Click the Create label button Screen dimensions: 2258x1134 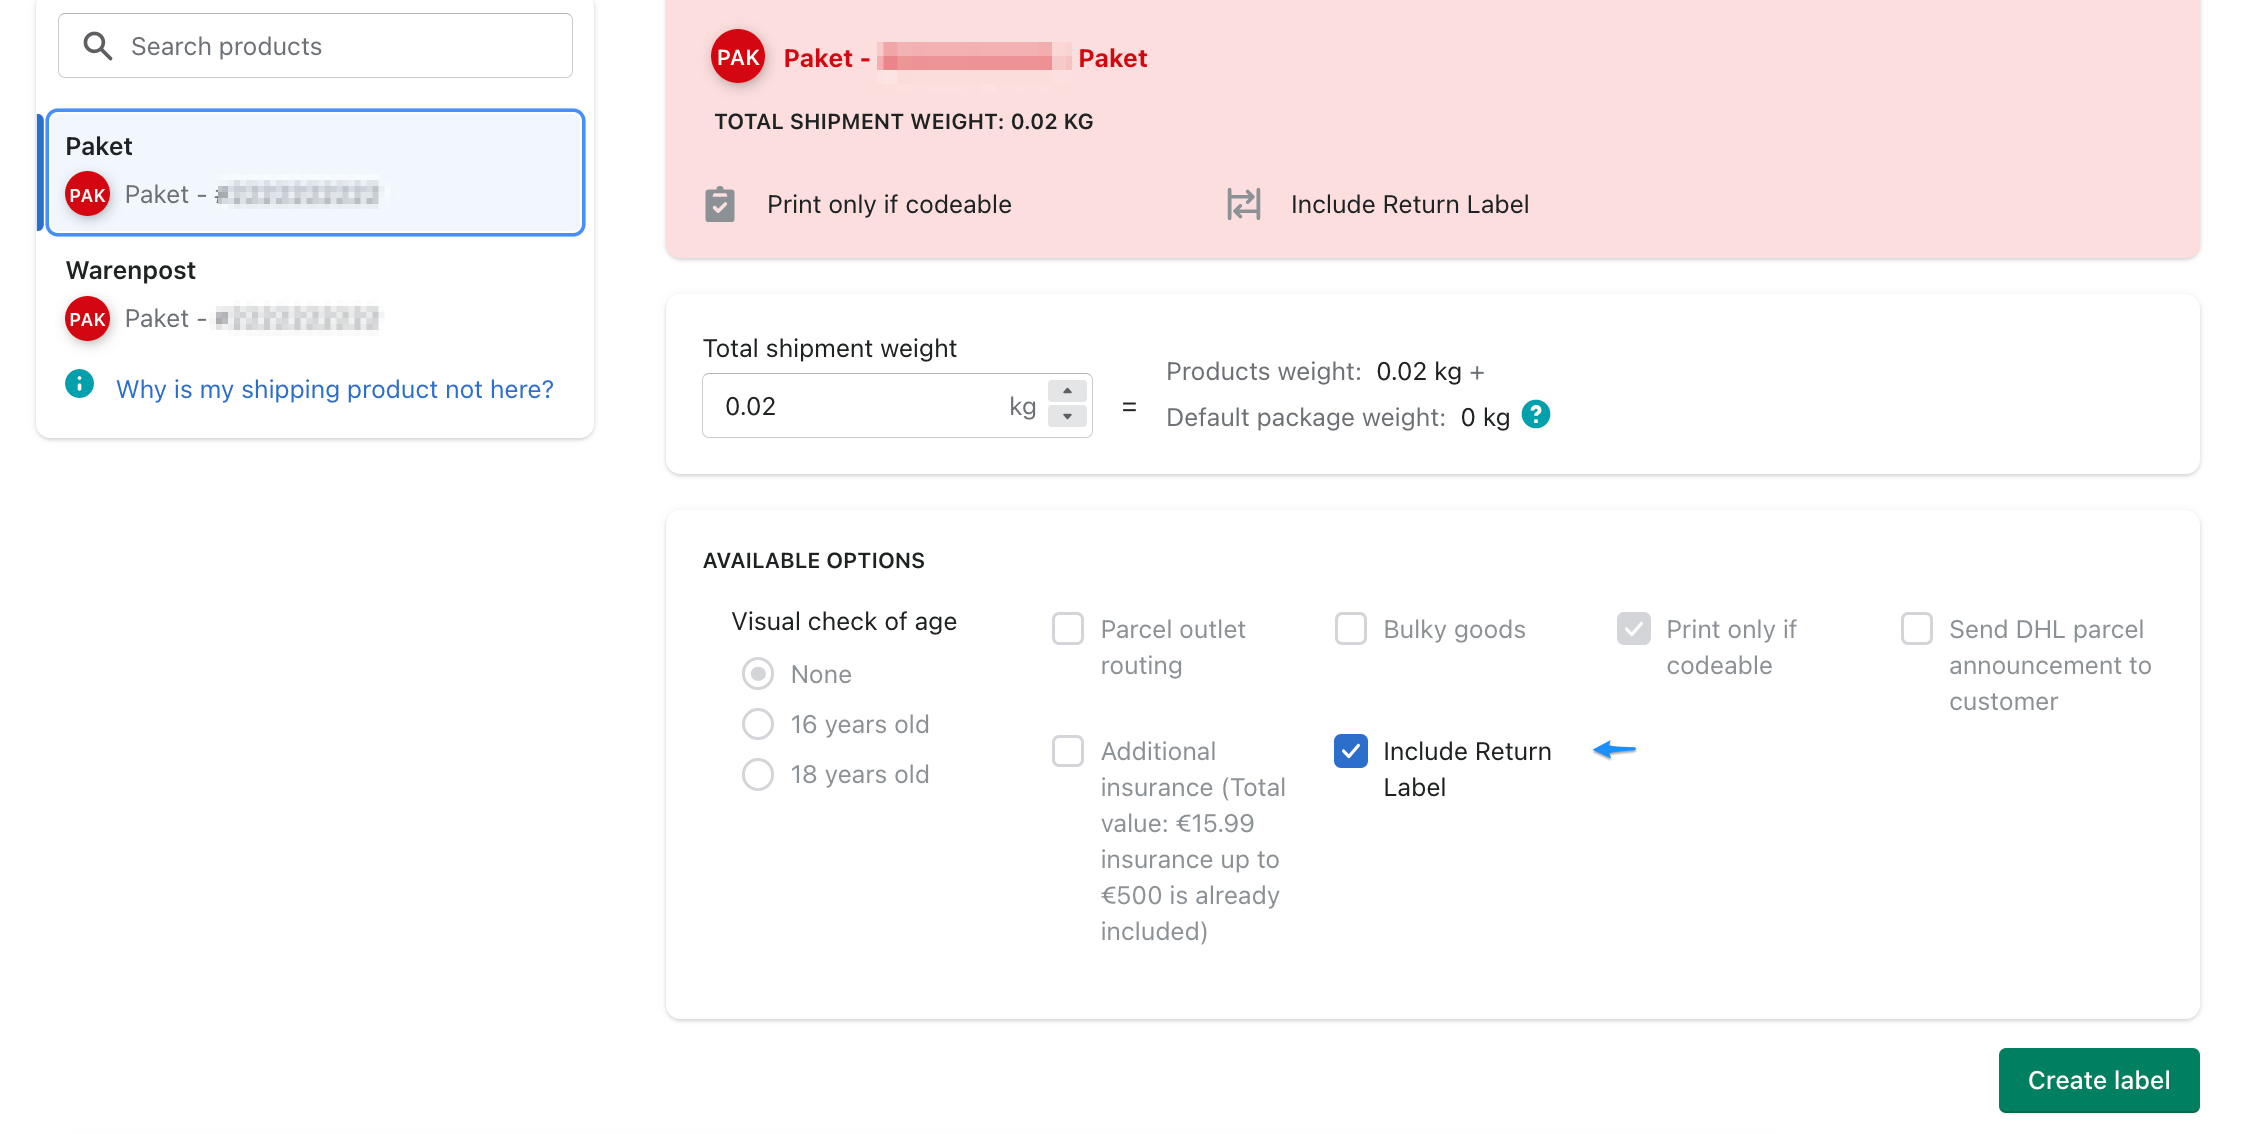(x=2099, y=1080)
